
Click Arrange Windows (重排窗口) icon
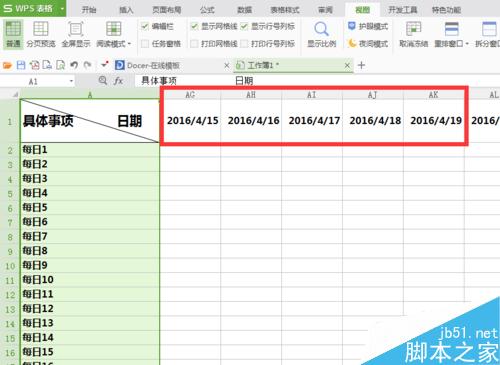click(x=452, y=29)
